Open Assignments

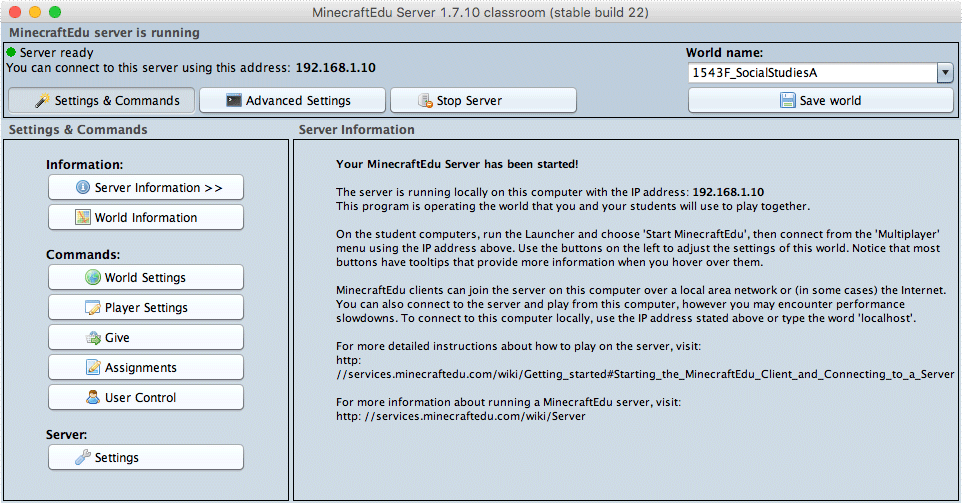point(146,367)
